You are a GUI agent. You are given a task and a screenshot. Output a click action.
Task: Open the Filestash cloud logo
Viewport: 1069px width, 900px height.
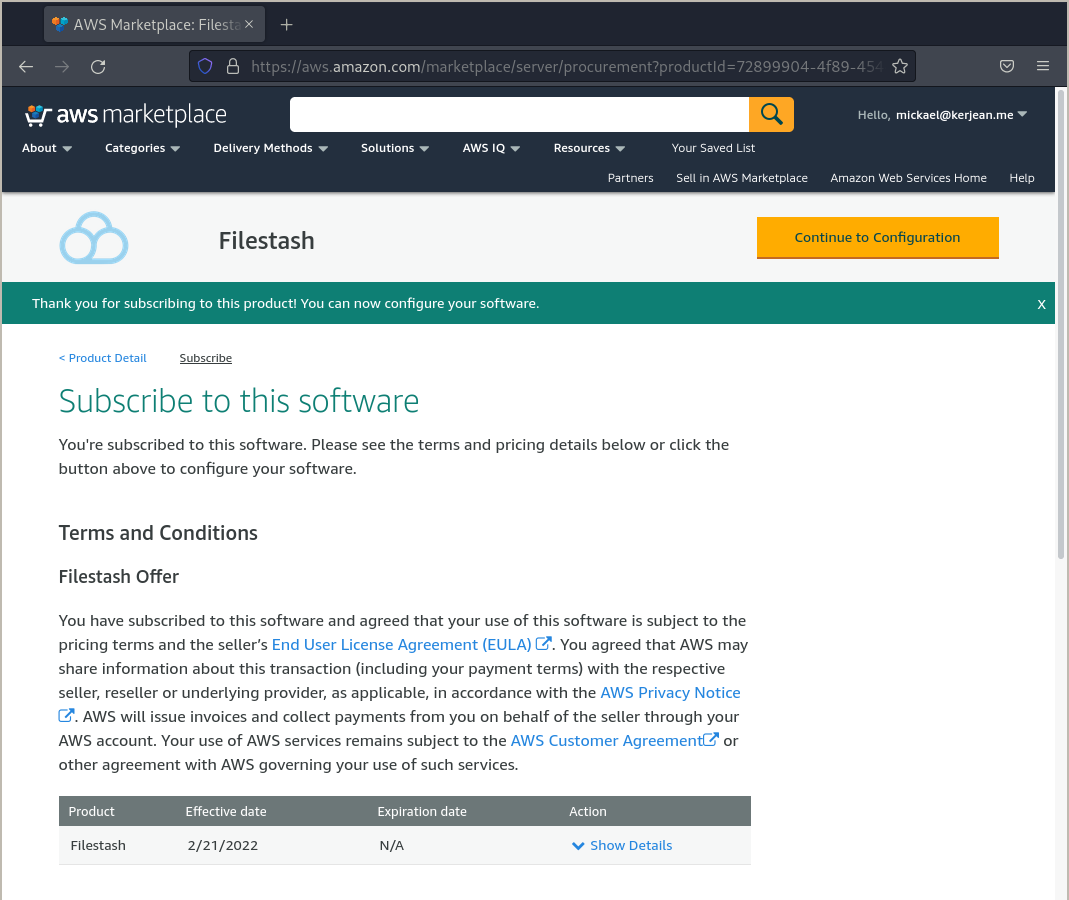pyautogui.click(x=93, y=239)
